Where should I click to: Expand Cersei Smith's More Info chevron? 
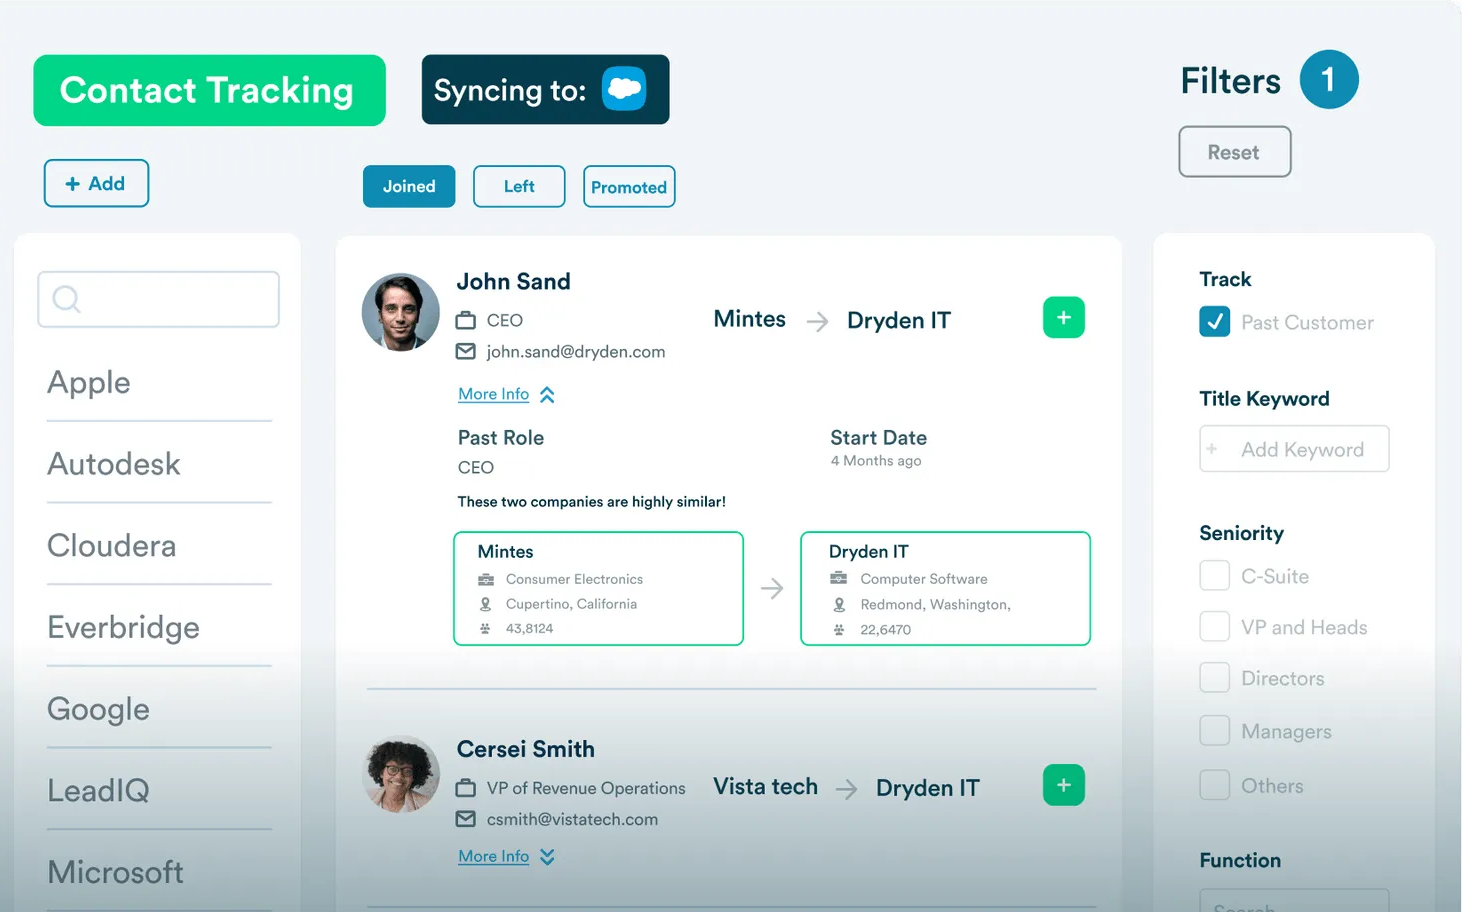pyautogui.click(x=547, y=857)
